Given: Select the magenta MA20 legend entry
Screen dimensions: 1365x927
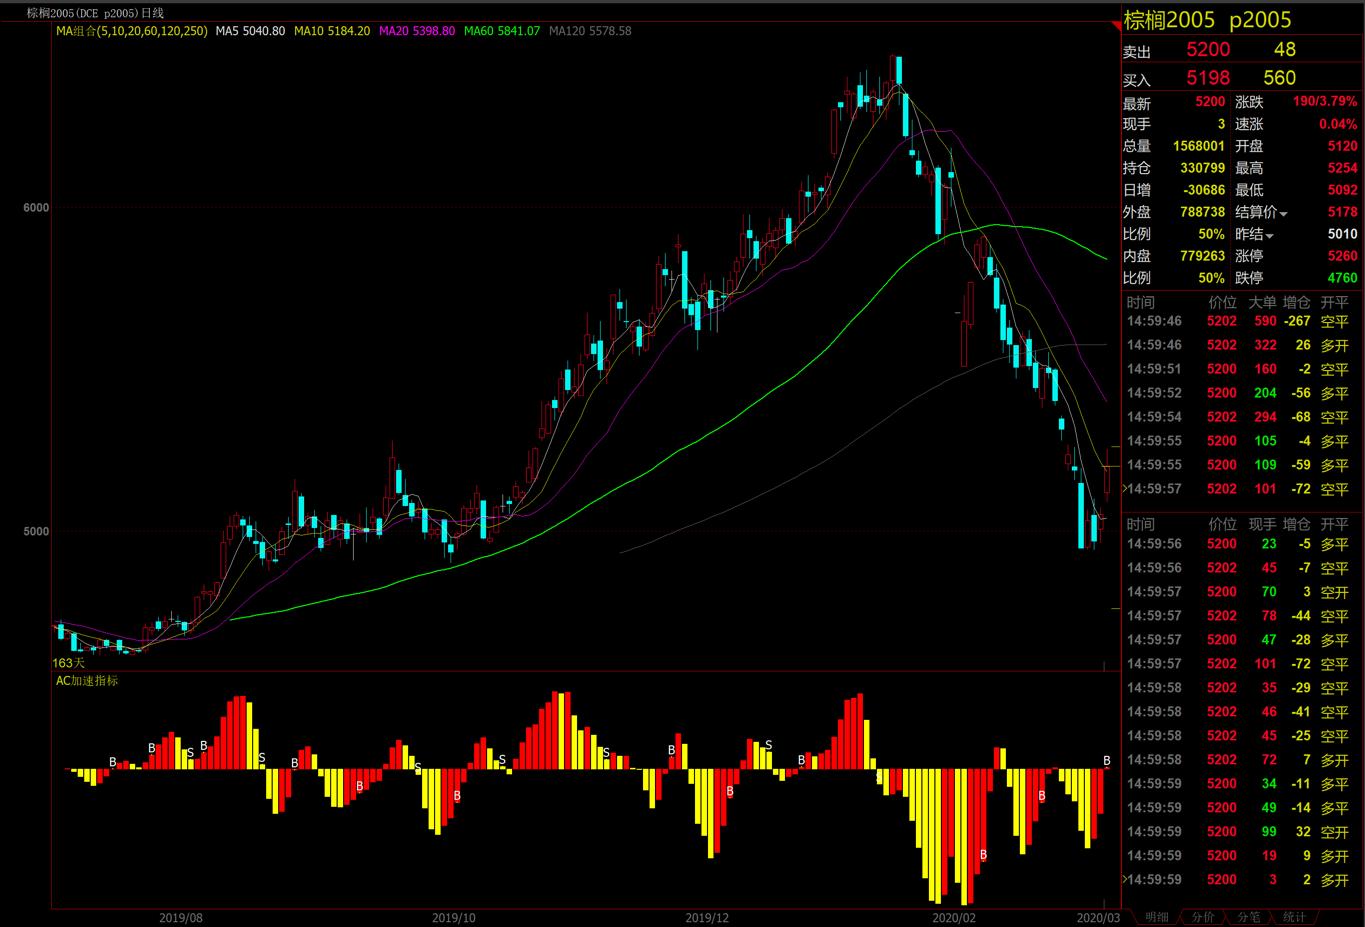Looking at the screenshot, I should click(x=417, y=31).
